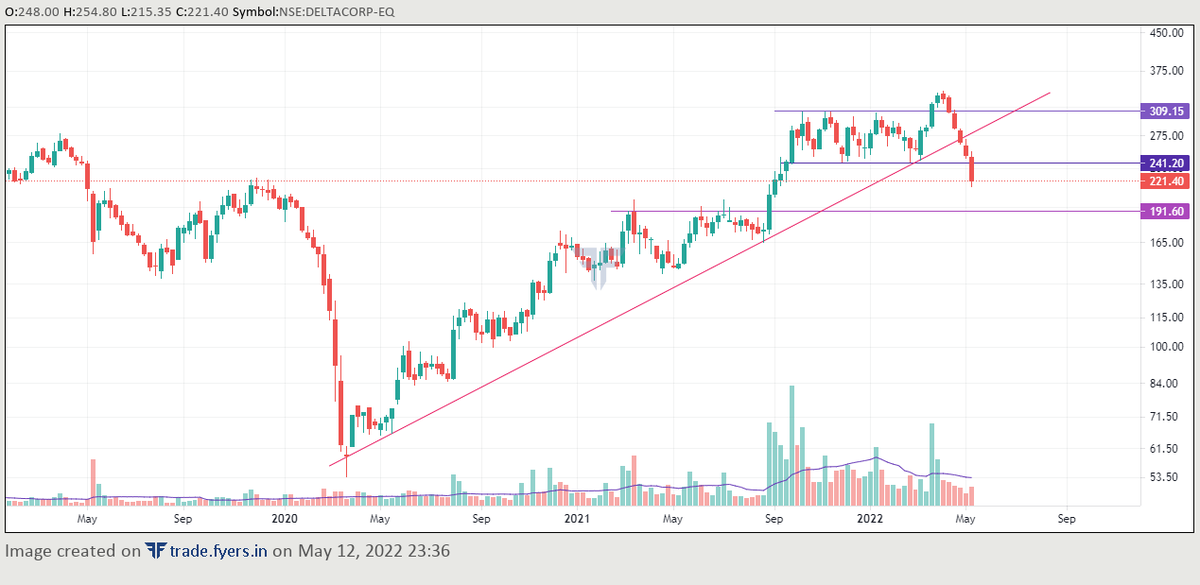This screenshot has height=585, width=1200.
Task: Click the 241.20 price level label
Action: 1167,163
